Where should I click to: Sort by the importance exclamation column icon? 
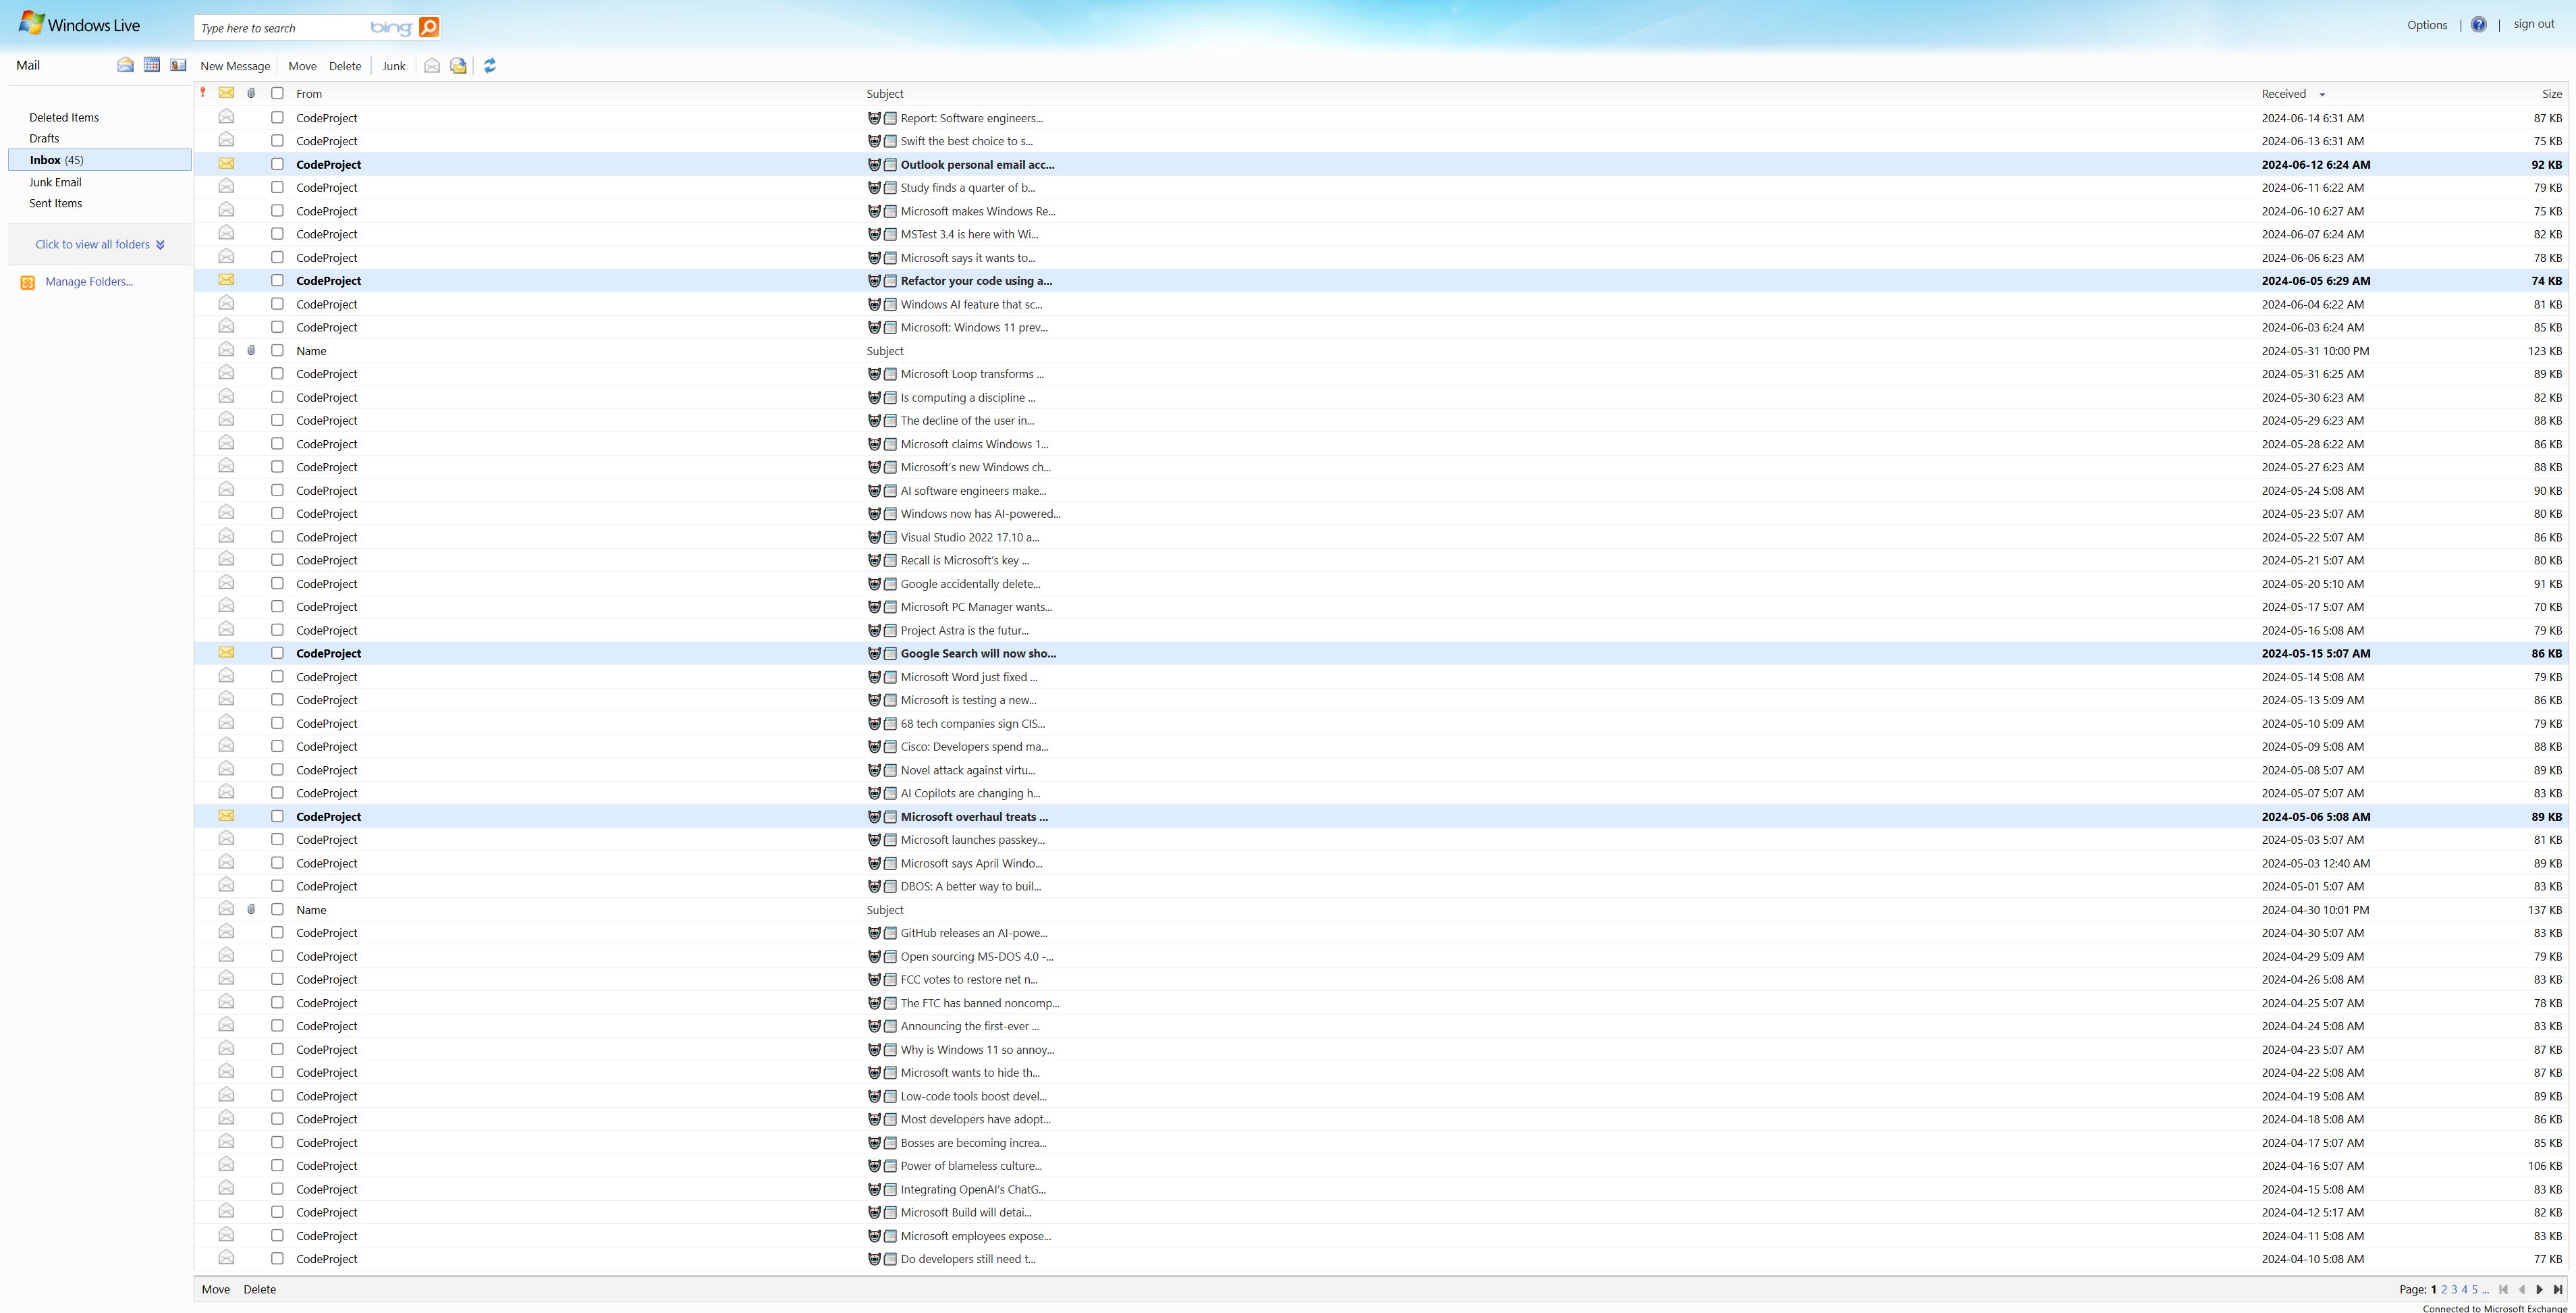point(203,93)
